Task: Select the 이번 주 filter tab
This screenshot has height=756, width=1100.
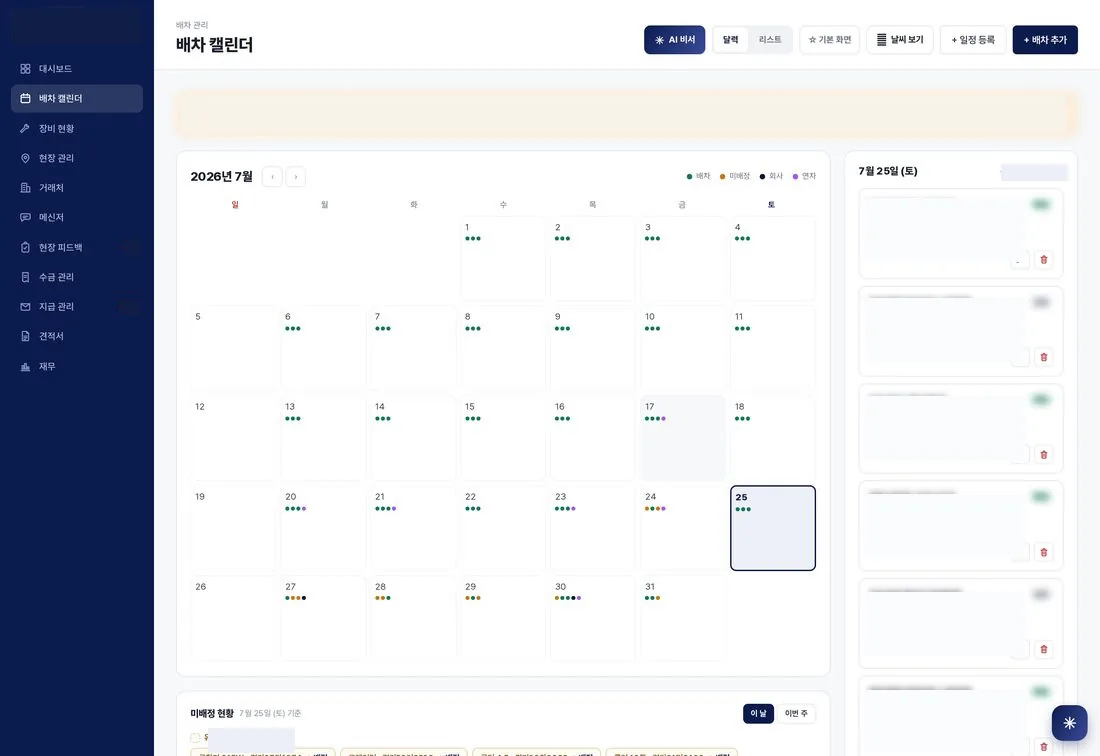Action: click(796, 713)
